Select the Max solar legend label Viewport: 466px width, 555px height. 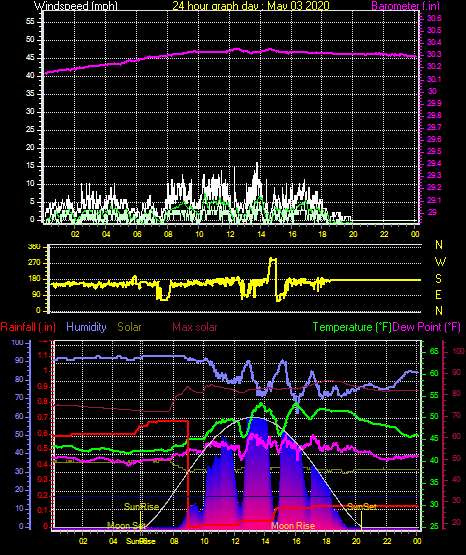click(x=195, y=327)
